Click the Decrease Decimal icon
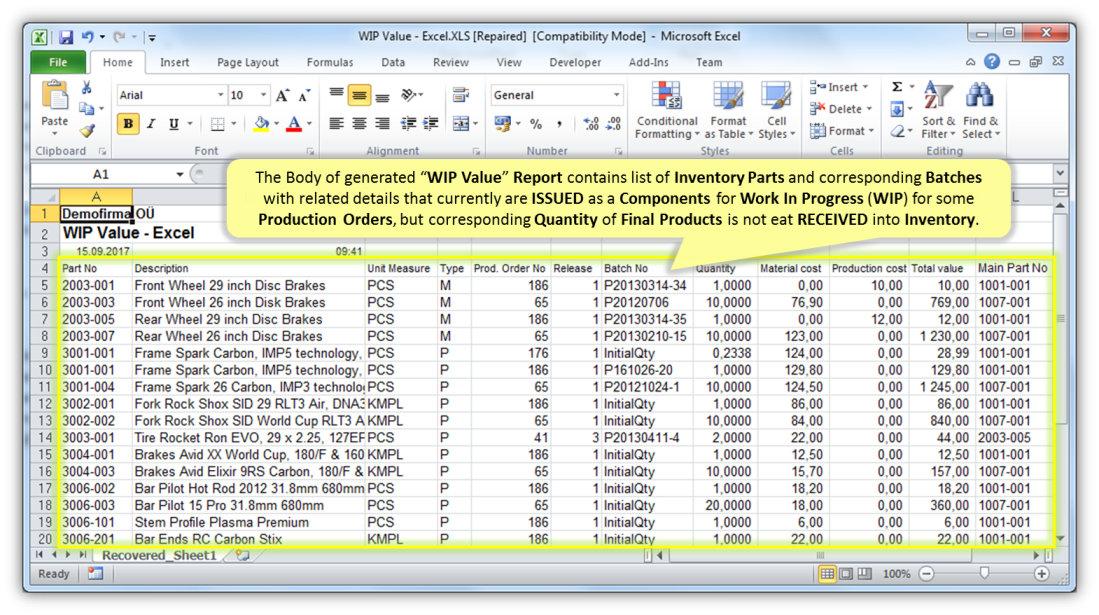The width and height of the screenshot is (1099, 615). click(x=613, y=124)
